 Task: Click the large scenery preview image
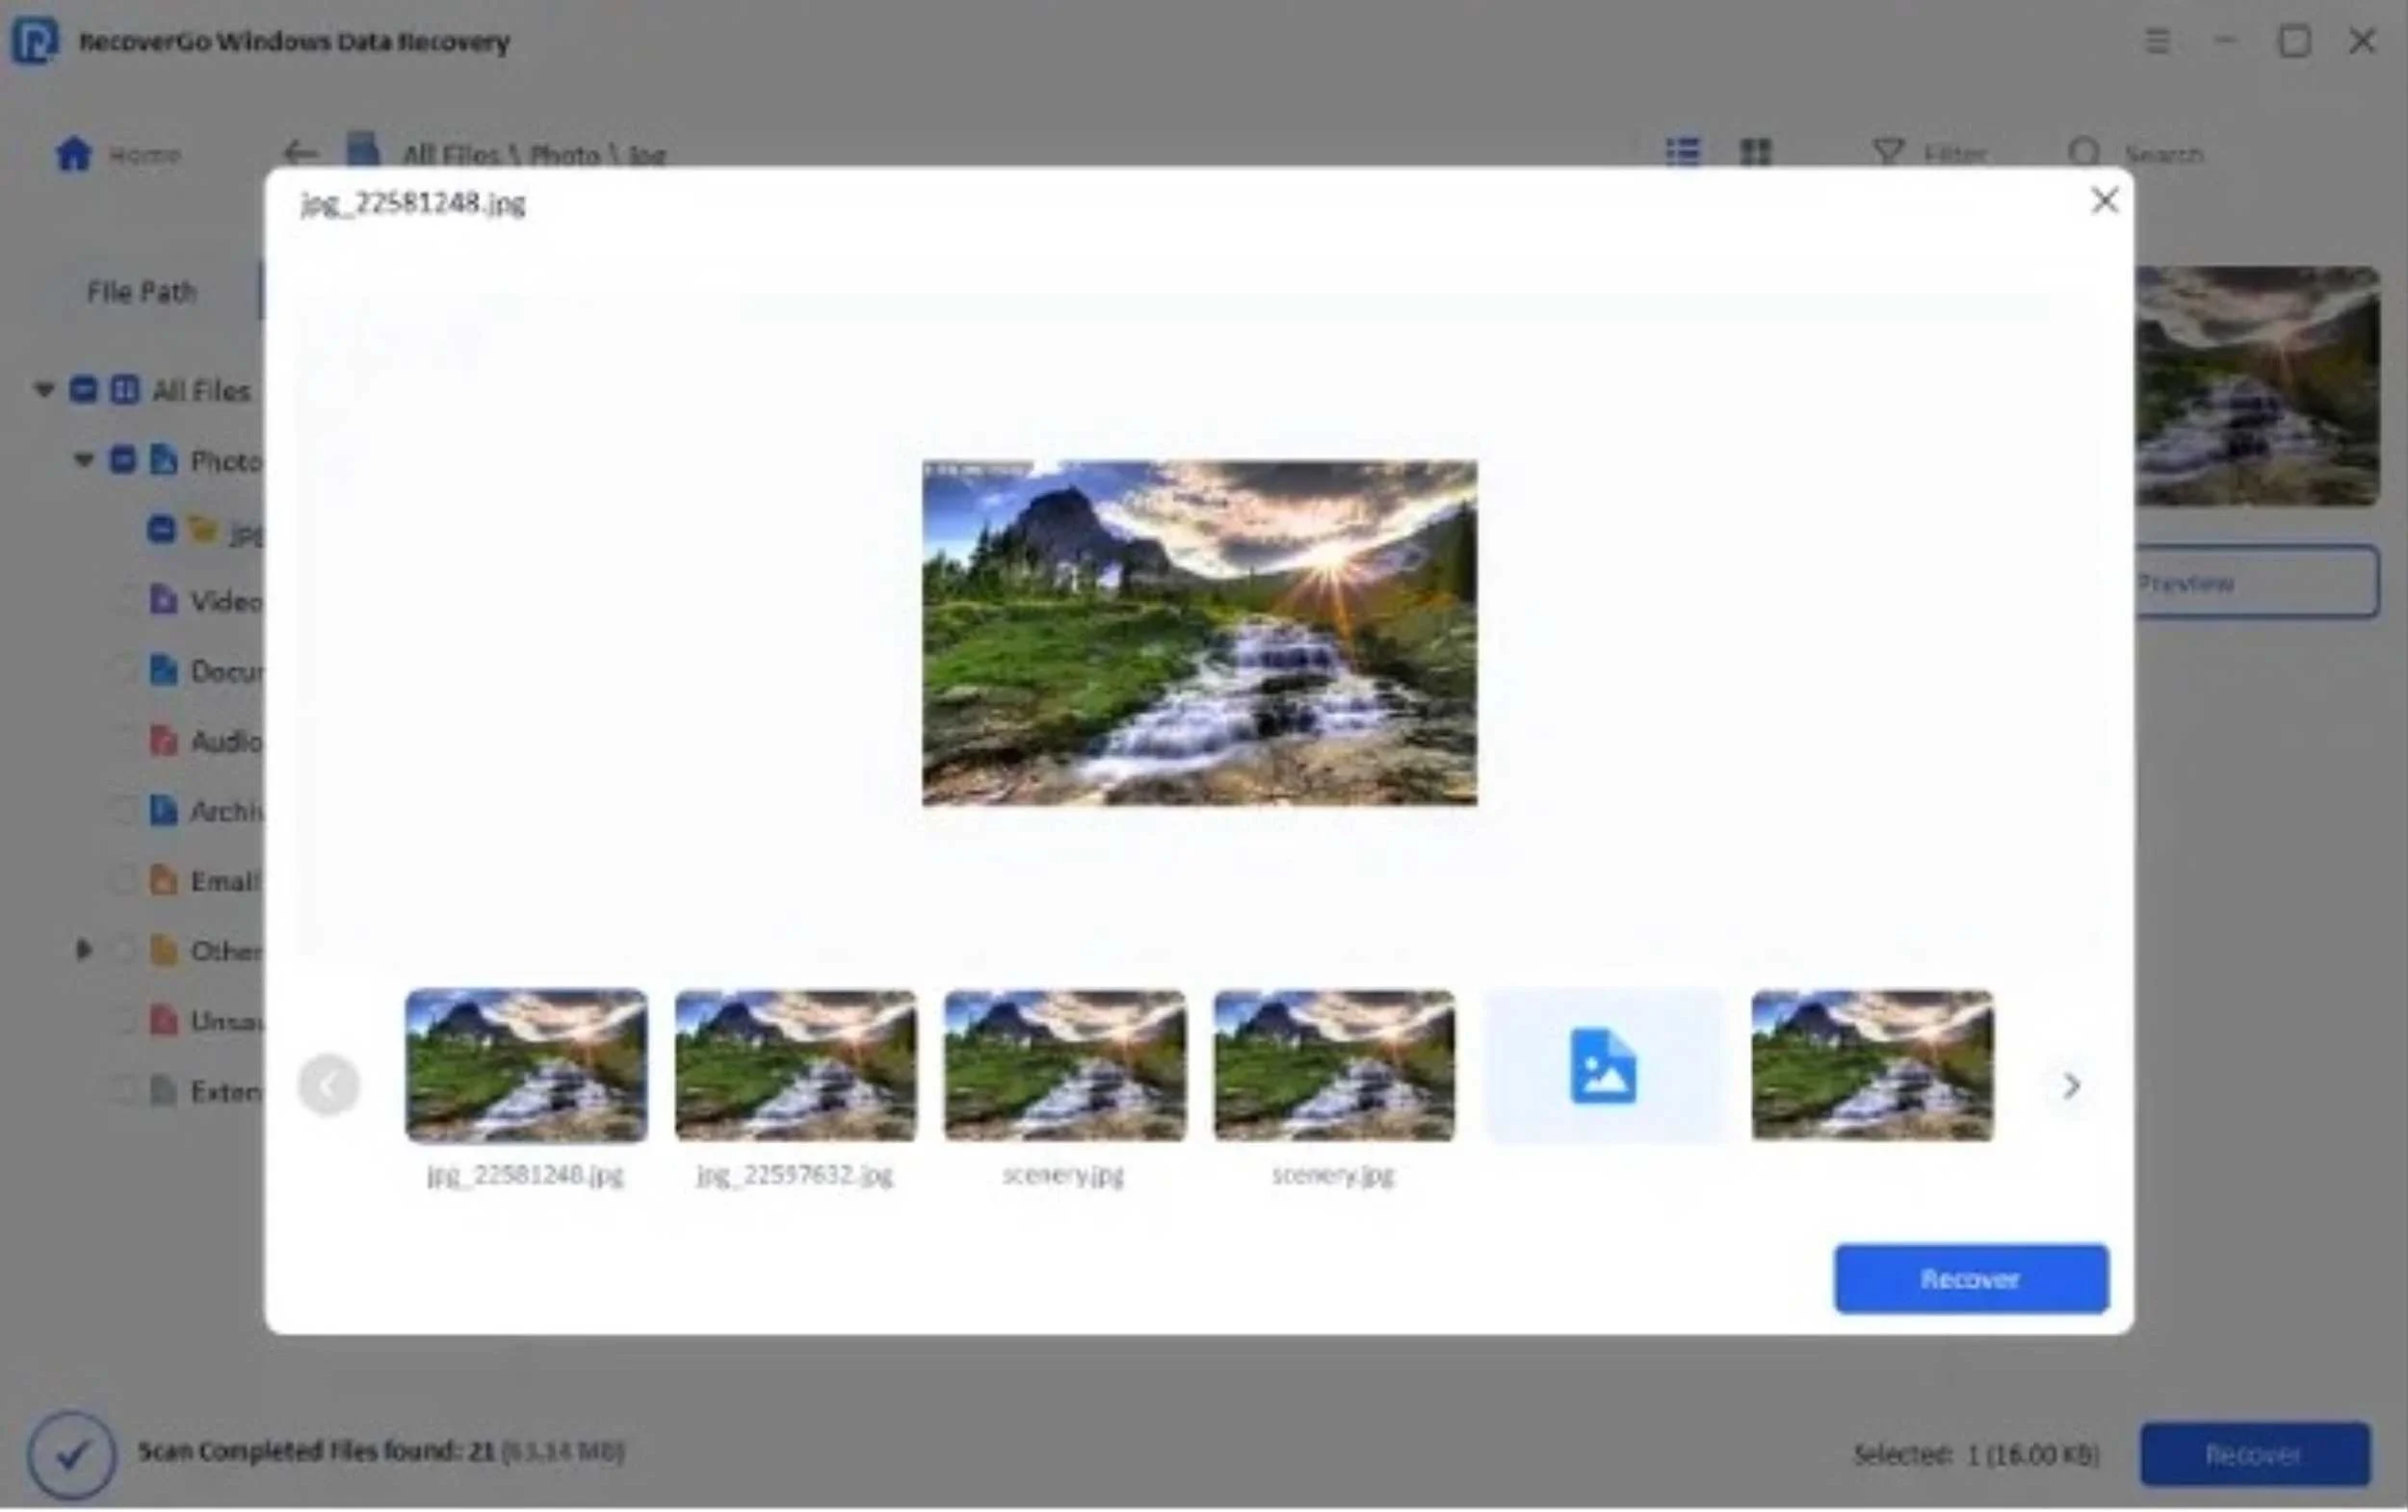coord(1199,632)
